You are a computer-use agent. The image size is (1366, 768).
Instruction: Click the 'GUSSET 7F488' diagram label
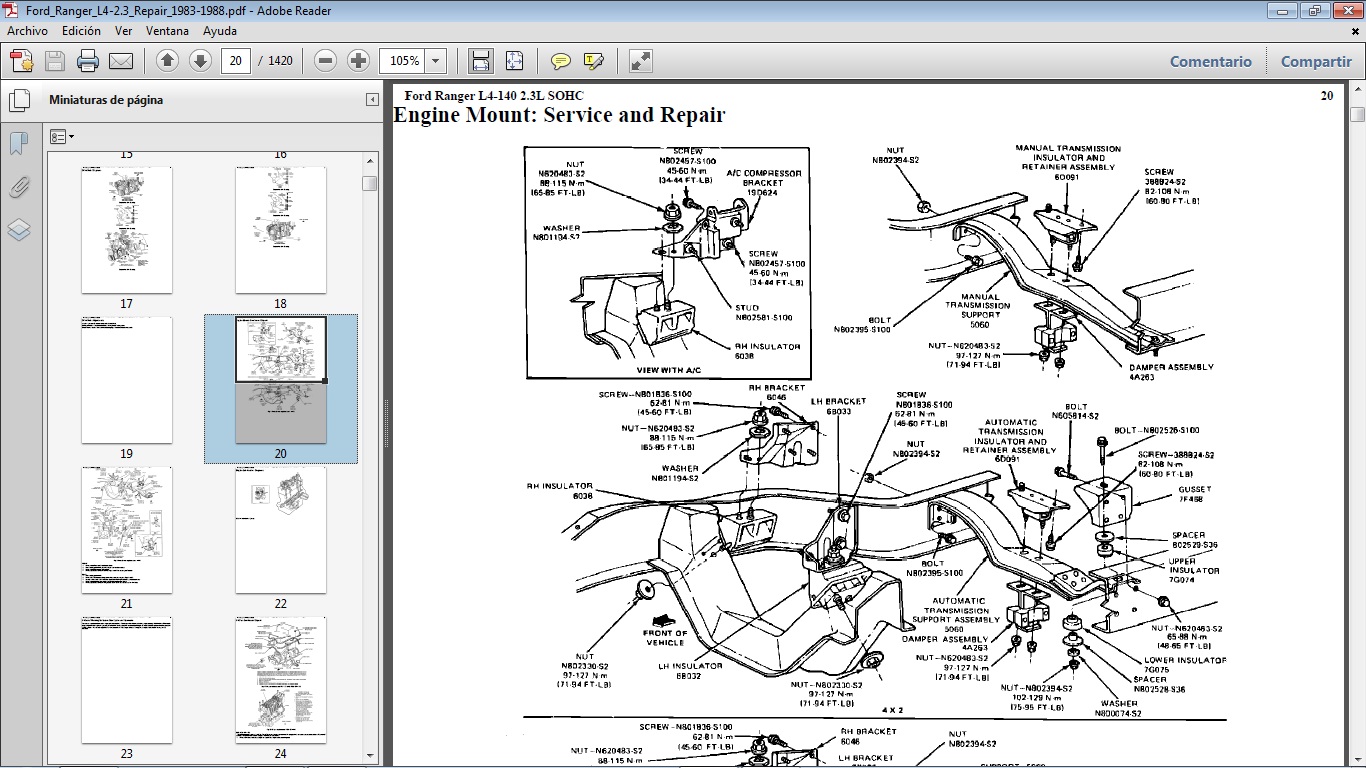click(x=1193, y=493)
